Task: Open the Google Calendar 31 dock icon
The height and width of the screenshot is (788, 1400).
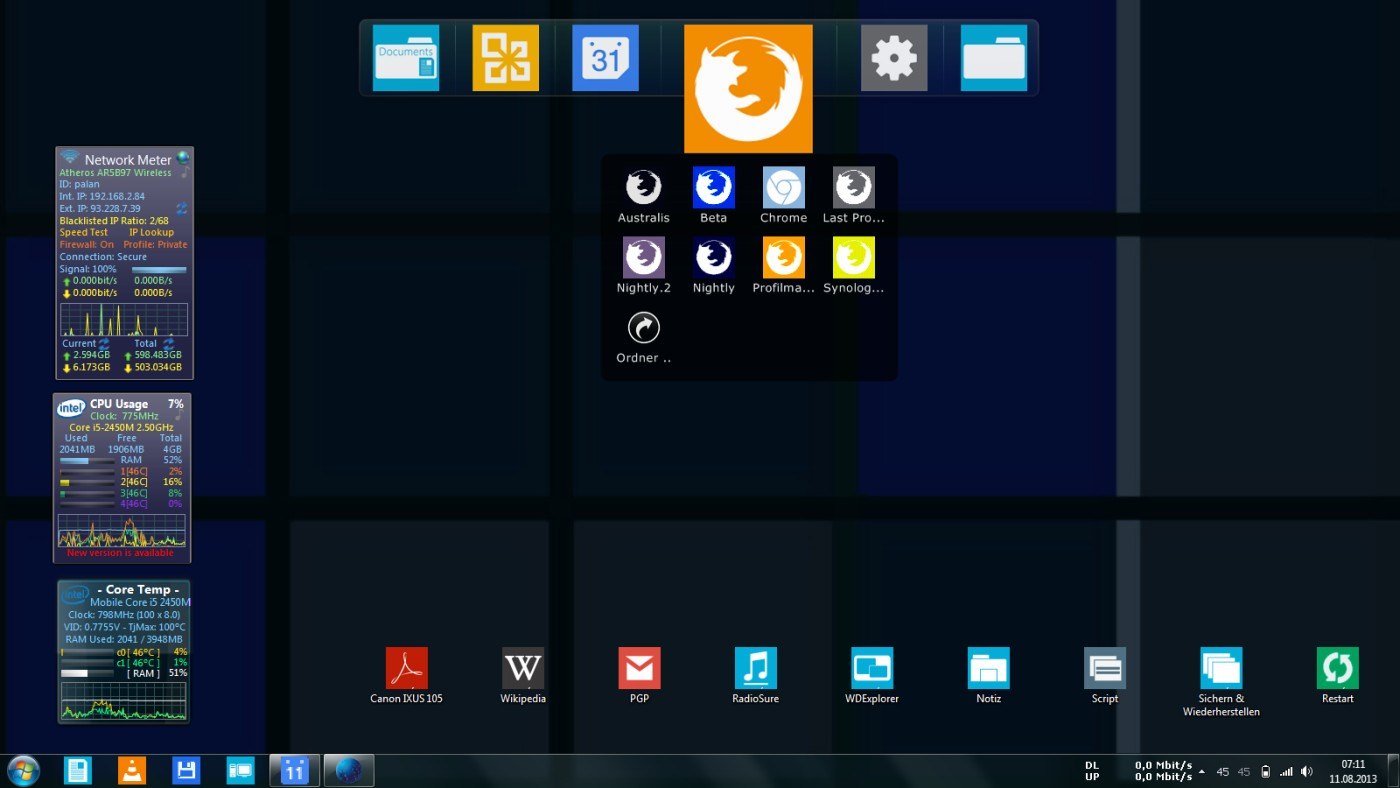Action: [605, 58]
